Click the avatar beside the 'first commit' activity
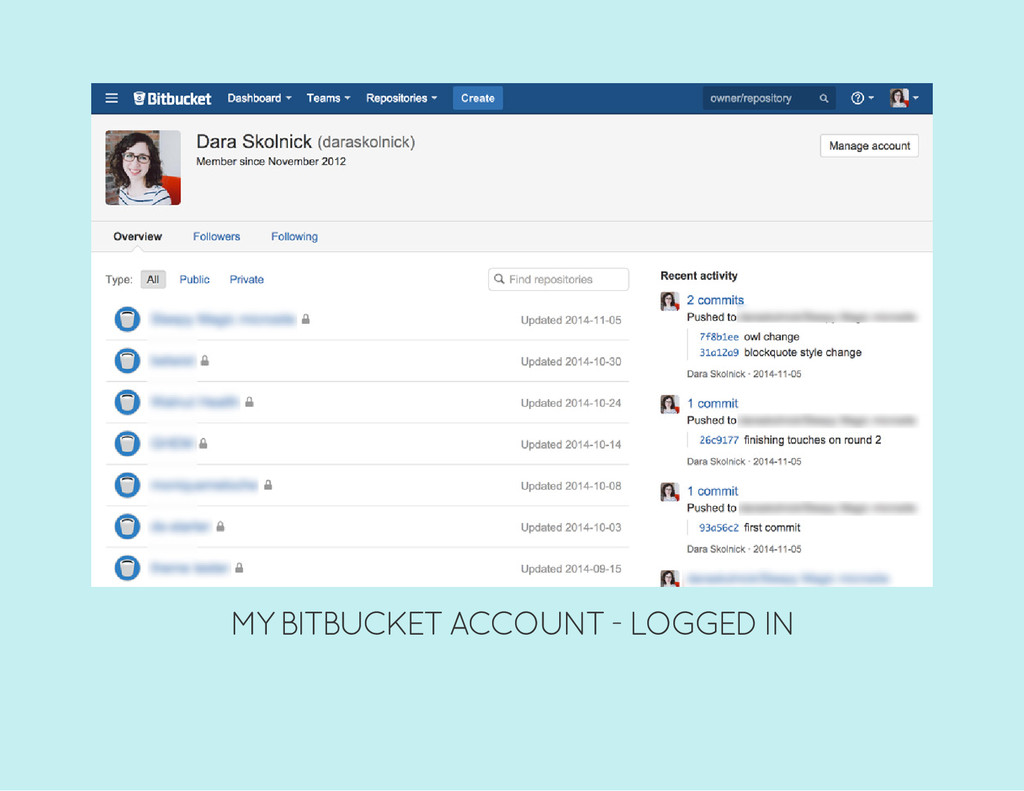Screen dimensions: 1024x791 coord(670,492)
